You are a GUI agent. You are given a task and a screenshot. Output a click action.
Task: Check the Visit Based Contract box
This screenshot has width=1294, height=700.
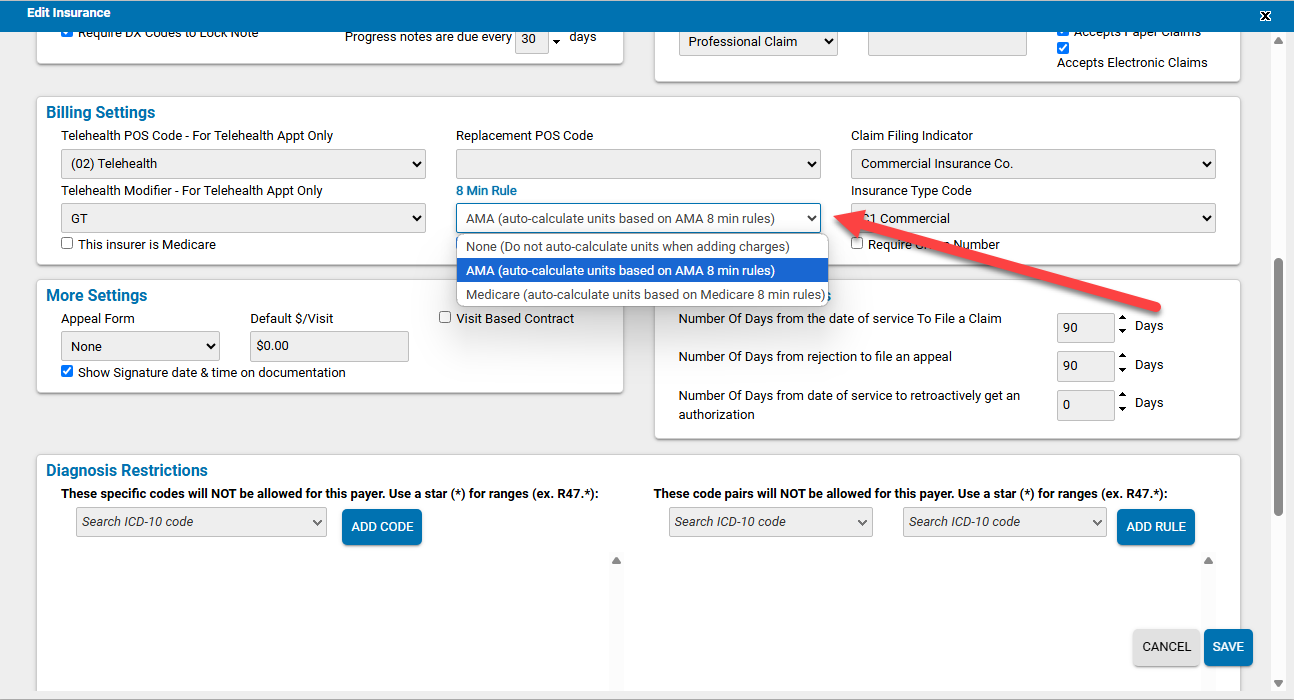point(444,317)
